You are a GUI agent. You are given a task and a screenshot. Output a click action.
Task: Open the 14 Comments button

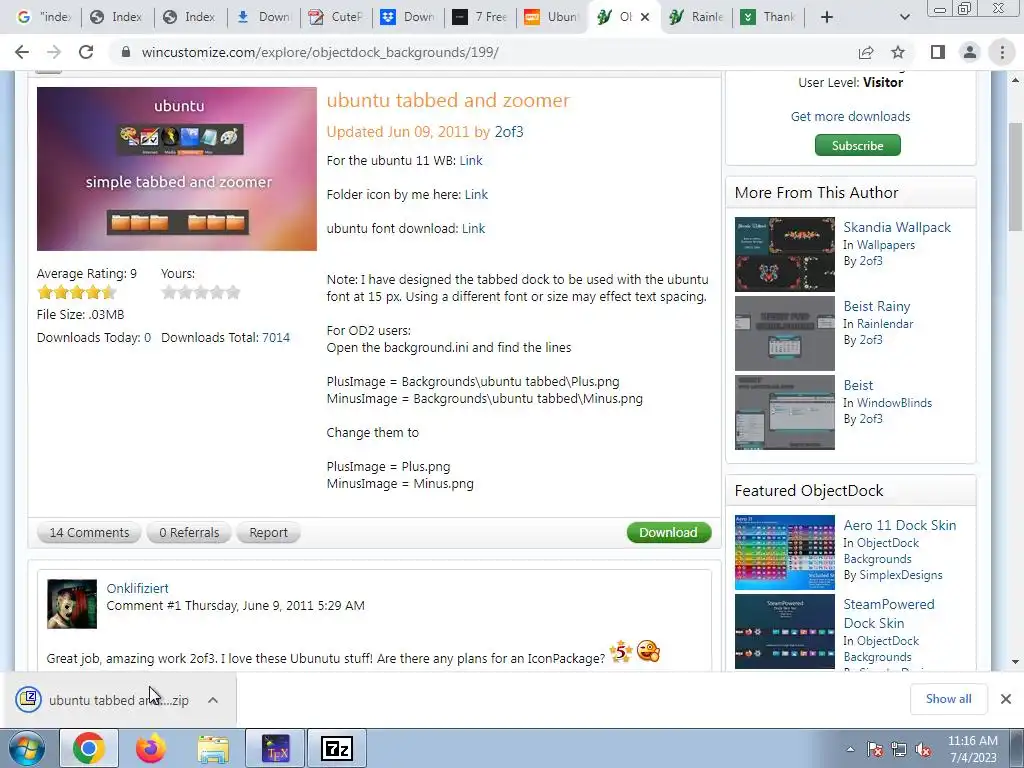click(x=89, y=533)
